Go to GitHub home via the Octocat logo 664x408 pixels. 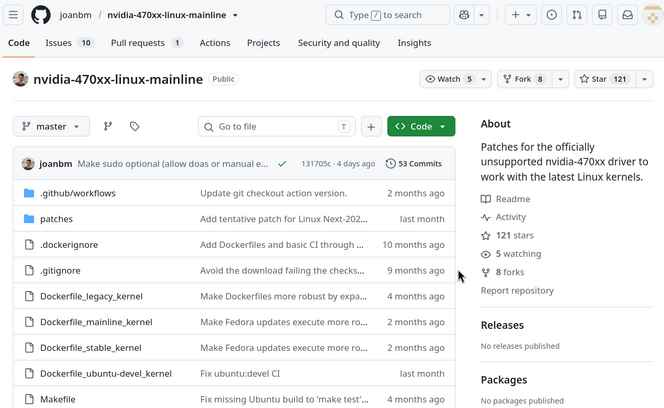[x=41, y=15]
